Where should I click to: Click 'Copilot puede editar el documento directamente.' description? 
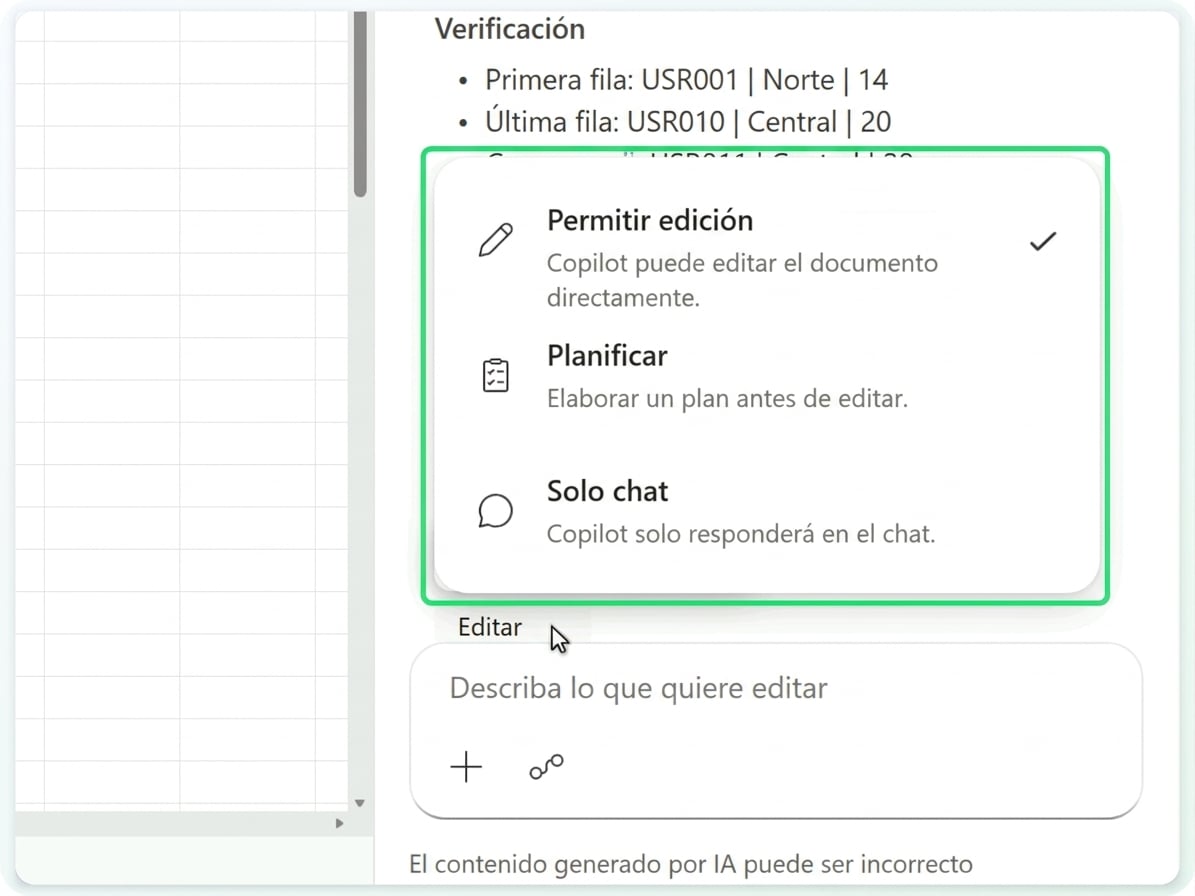[742, 280]
